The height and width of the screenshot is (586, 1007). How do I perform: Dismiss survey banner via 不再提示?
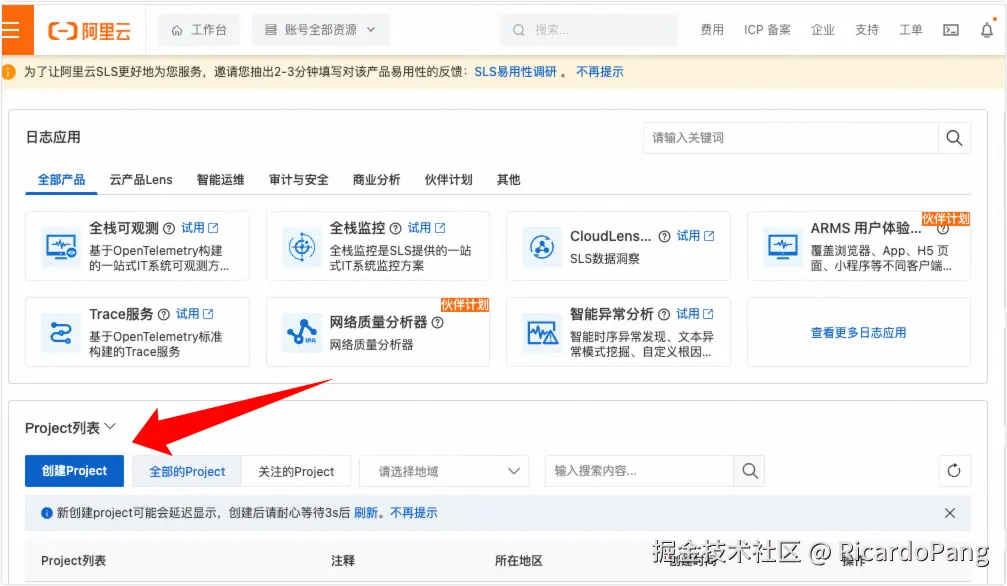[599, 72]
